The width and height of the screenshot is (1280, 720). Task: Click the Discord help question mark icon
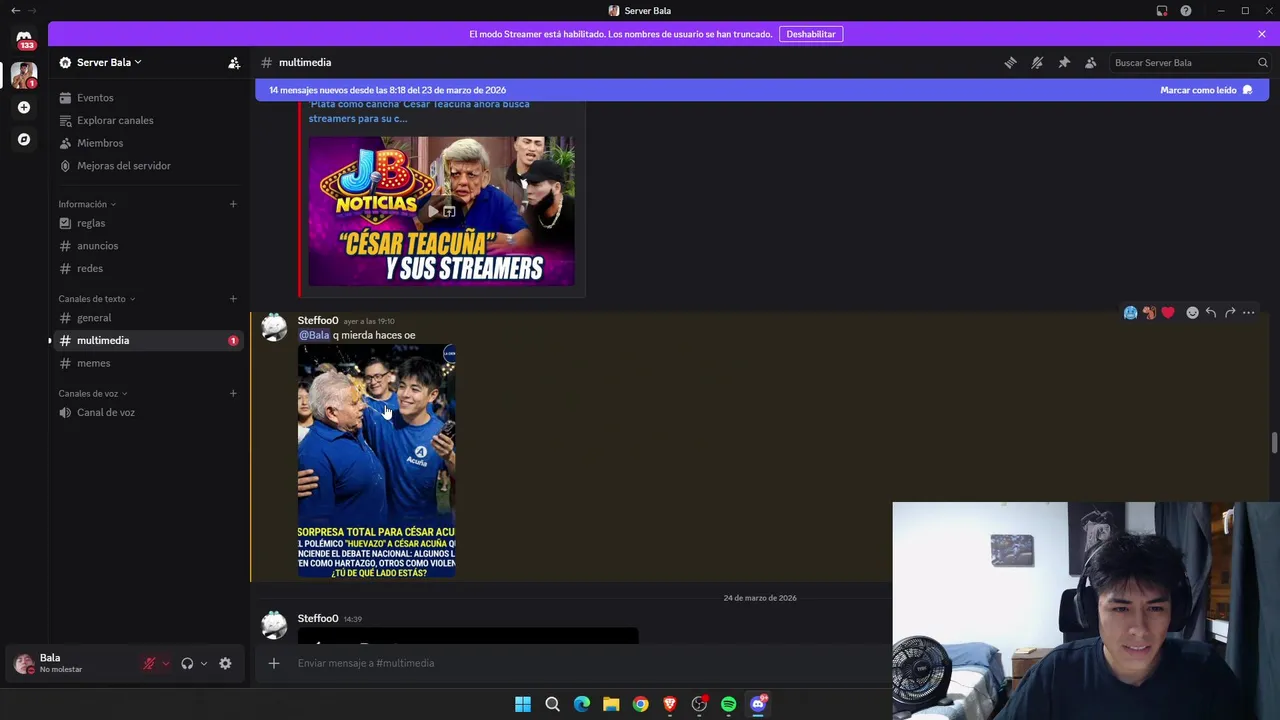(x=1186, y=11)
